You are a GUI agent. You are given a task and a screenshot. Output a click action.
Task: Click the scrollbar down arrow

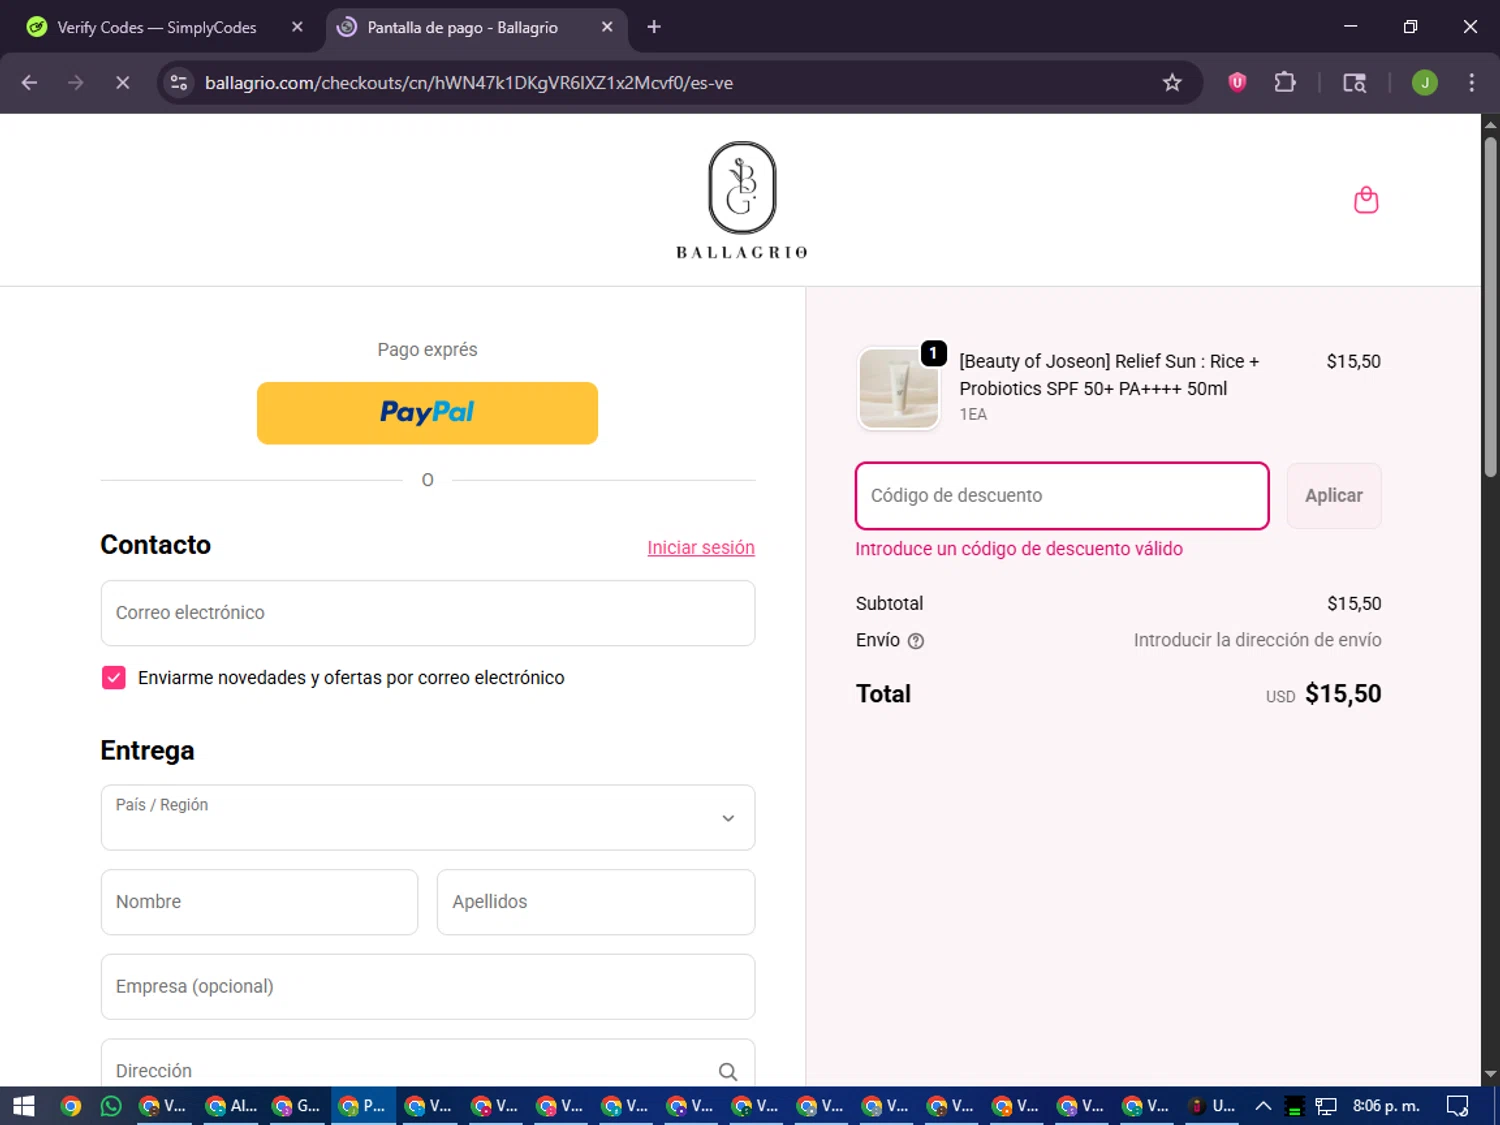tap(1490, 1075)
